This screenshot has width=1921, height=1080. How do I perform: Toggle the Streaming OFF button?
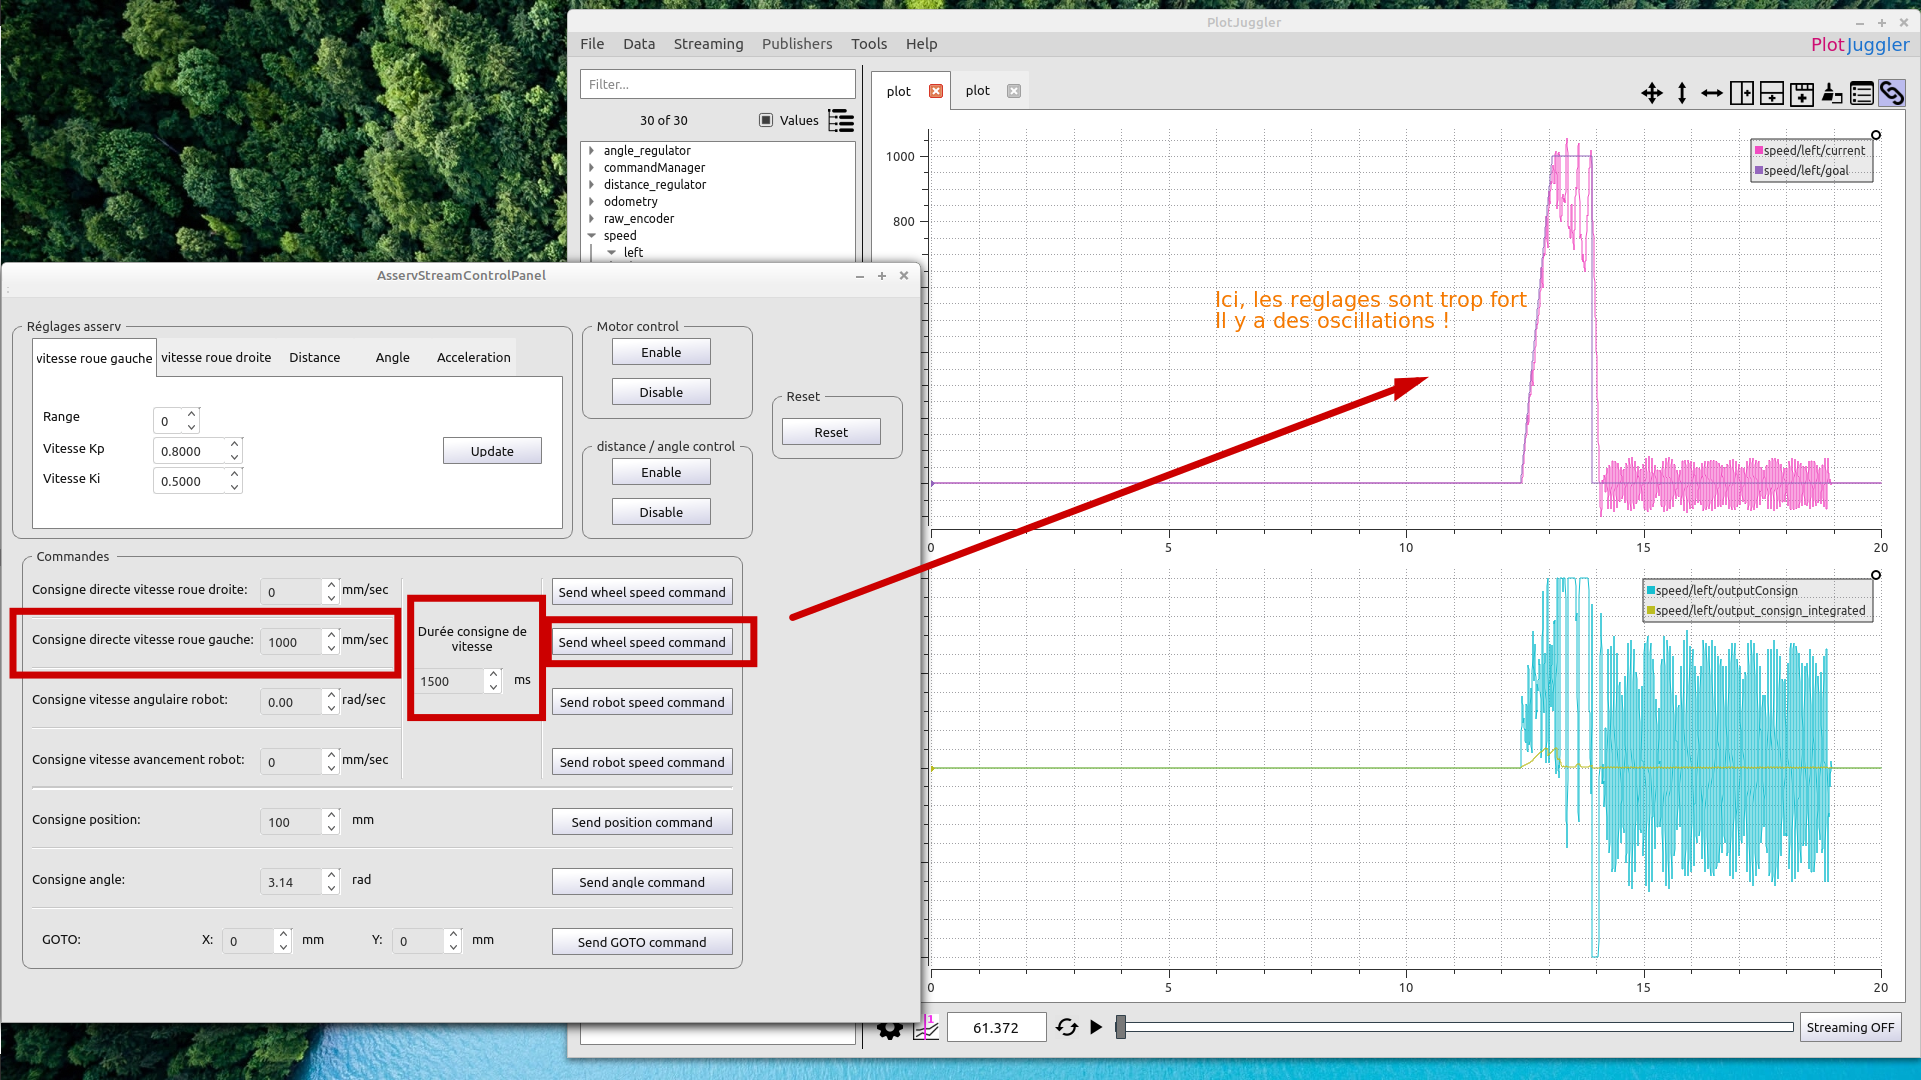tap(1850, 1027)
